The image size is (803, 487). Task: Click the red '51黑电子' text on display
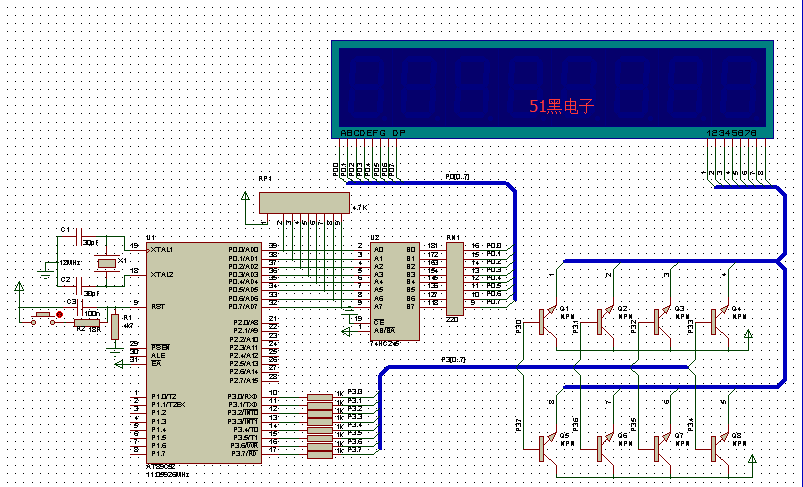pos(561,107)
